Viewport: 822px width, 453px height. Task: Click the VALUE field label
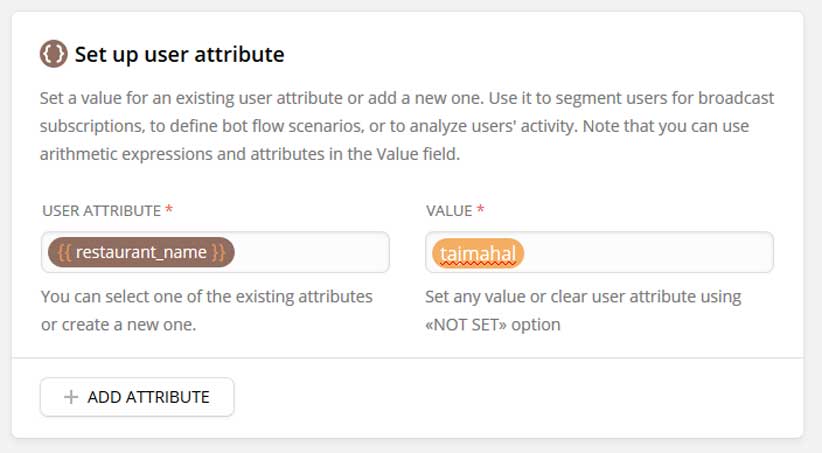pyautogui.click(x=448, y=210)
